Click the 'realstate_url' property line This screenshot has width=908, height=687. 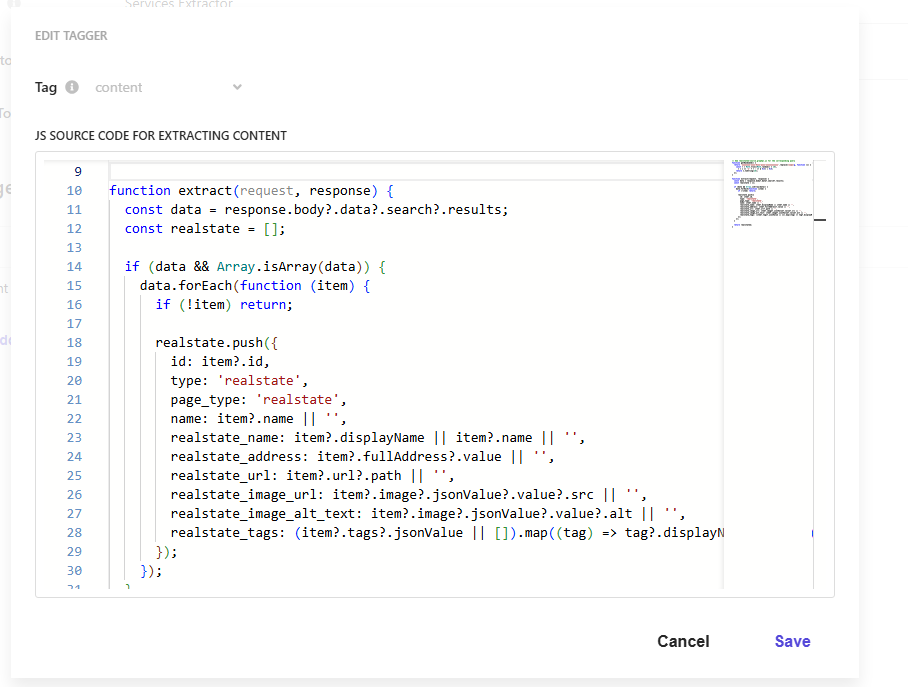point(312,476)
